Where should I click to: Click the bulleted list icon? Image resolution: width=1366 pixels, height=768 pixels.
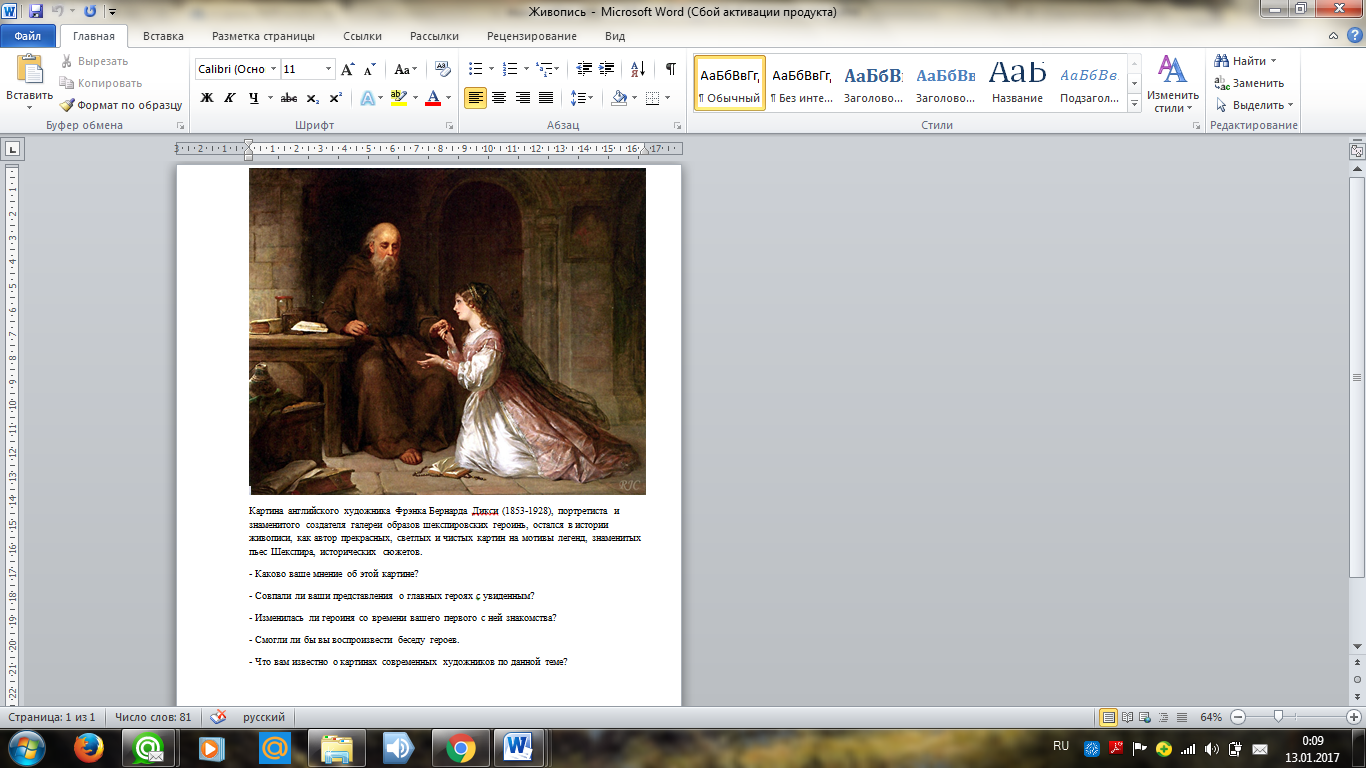click(x=475, y=69)
